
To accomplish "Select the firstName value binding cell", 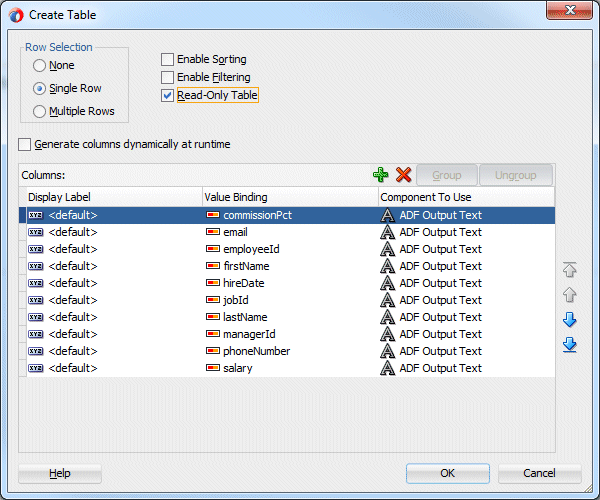I will pos(290,265).
